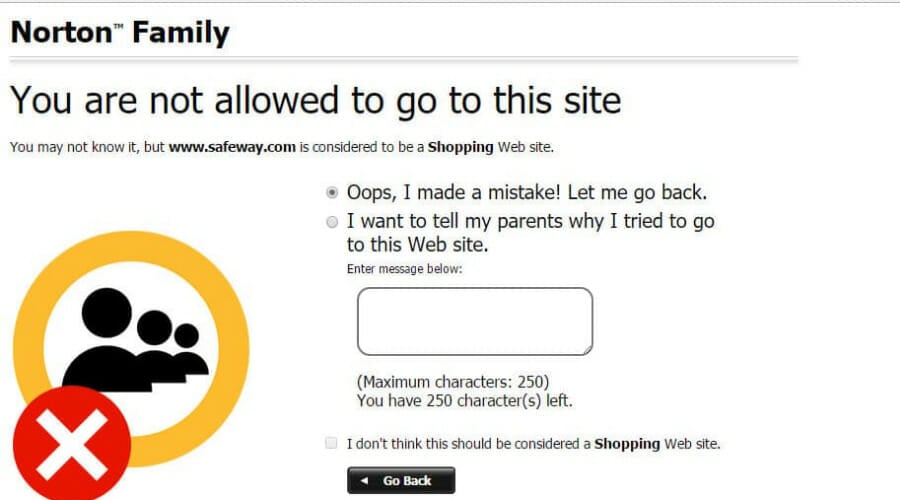Viewport: 900px width, 500px height.
Task: Click the bold Shopping word beside checkbox
Action: tap(627, 444)
